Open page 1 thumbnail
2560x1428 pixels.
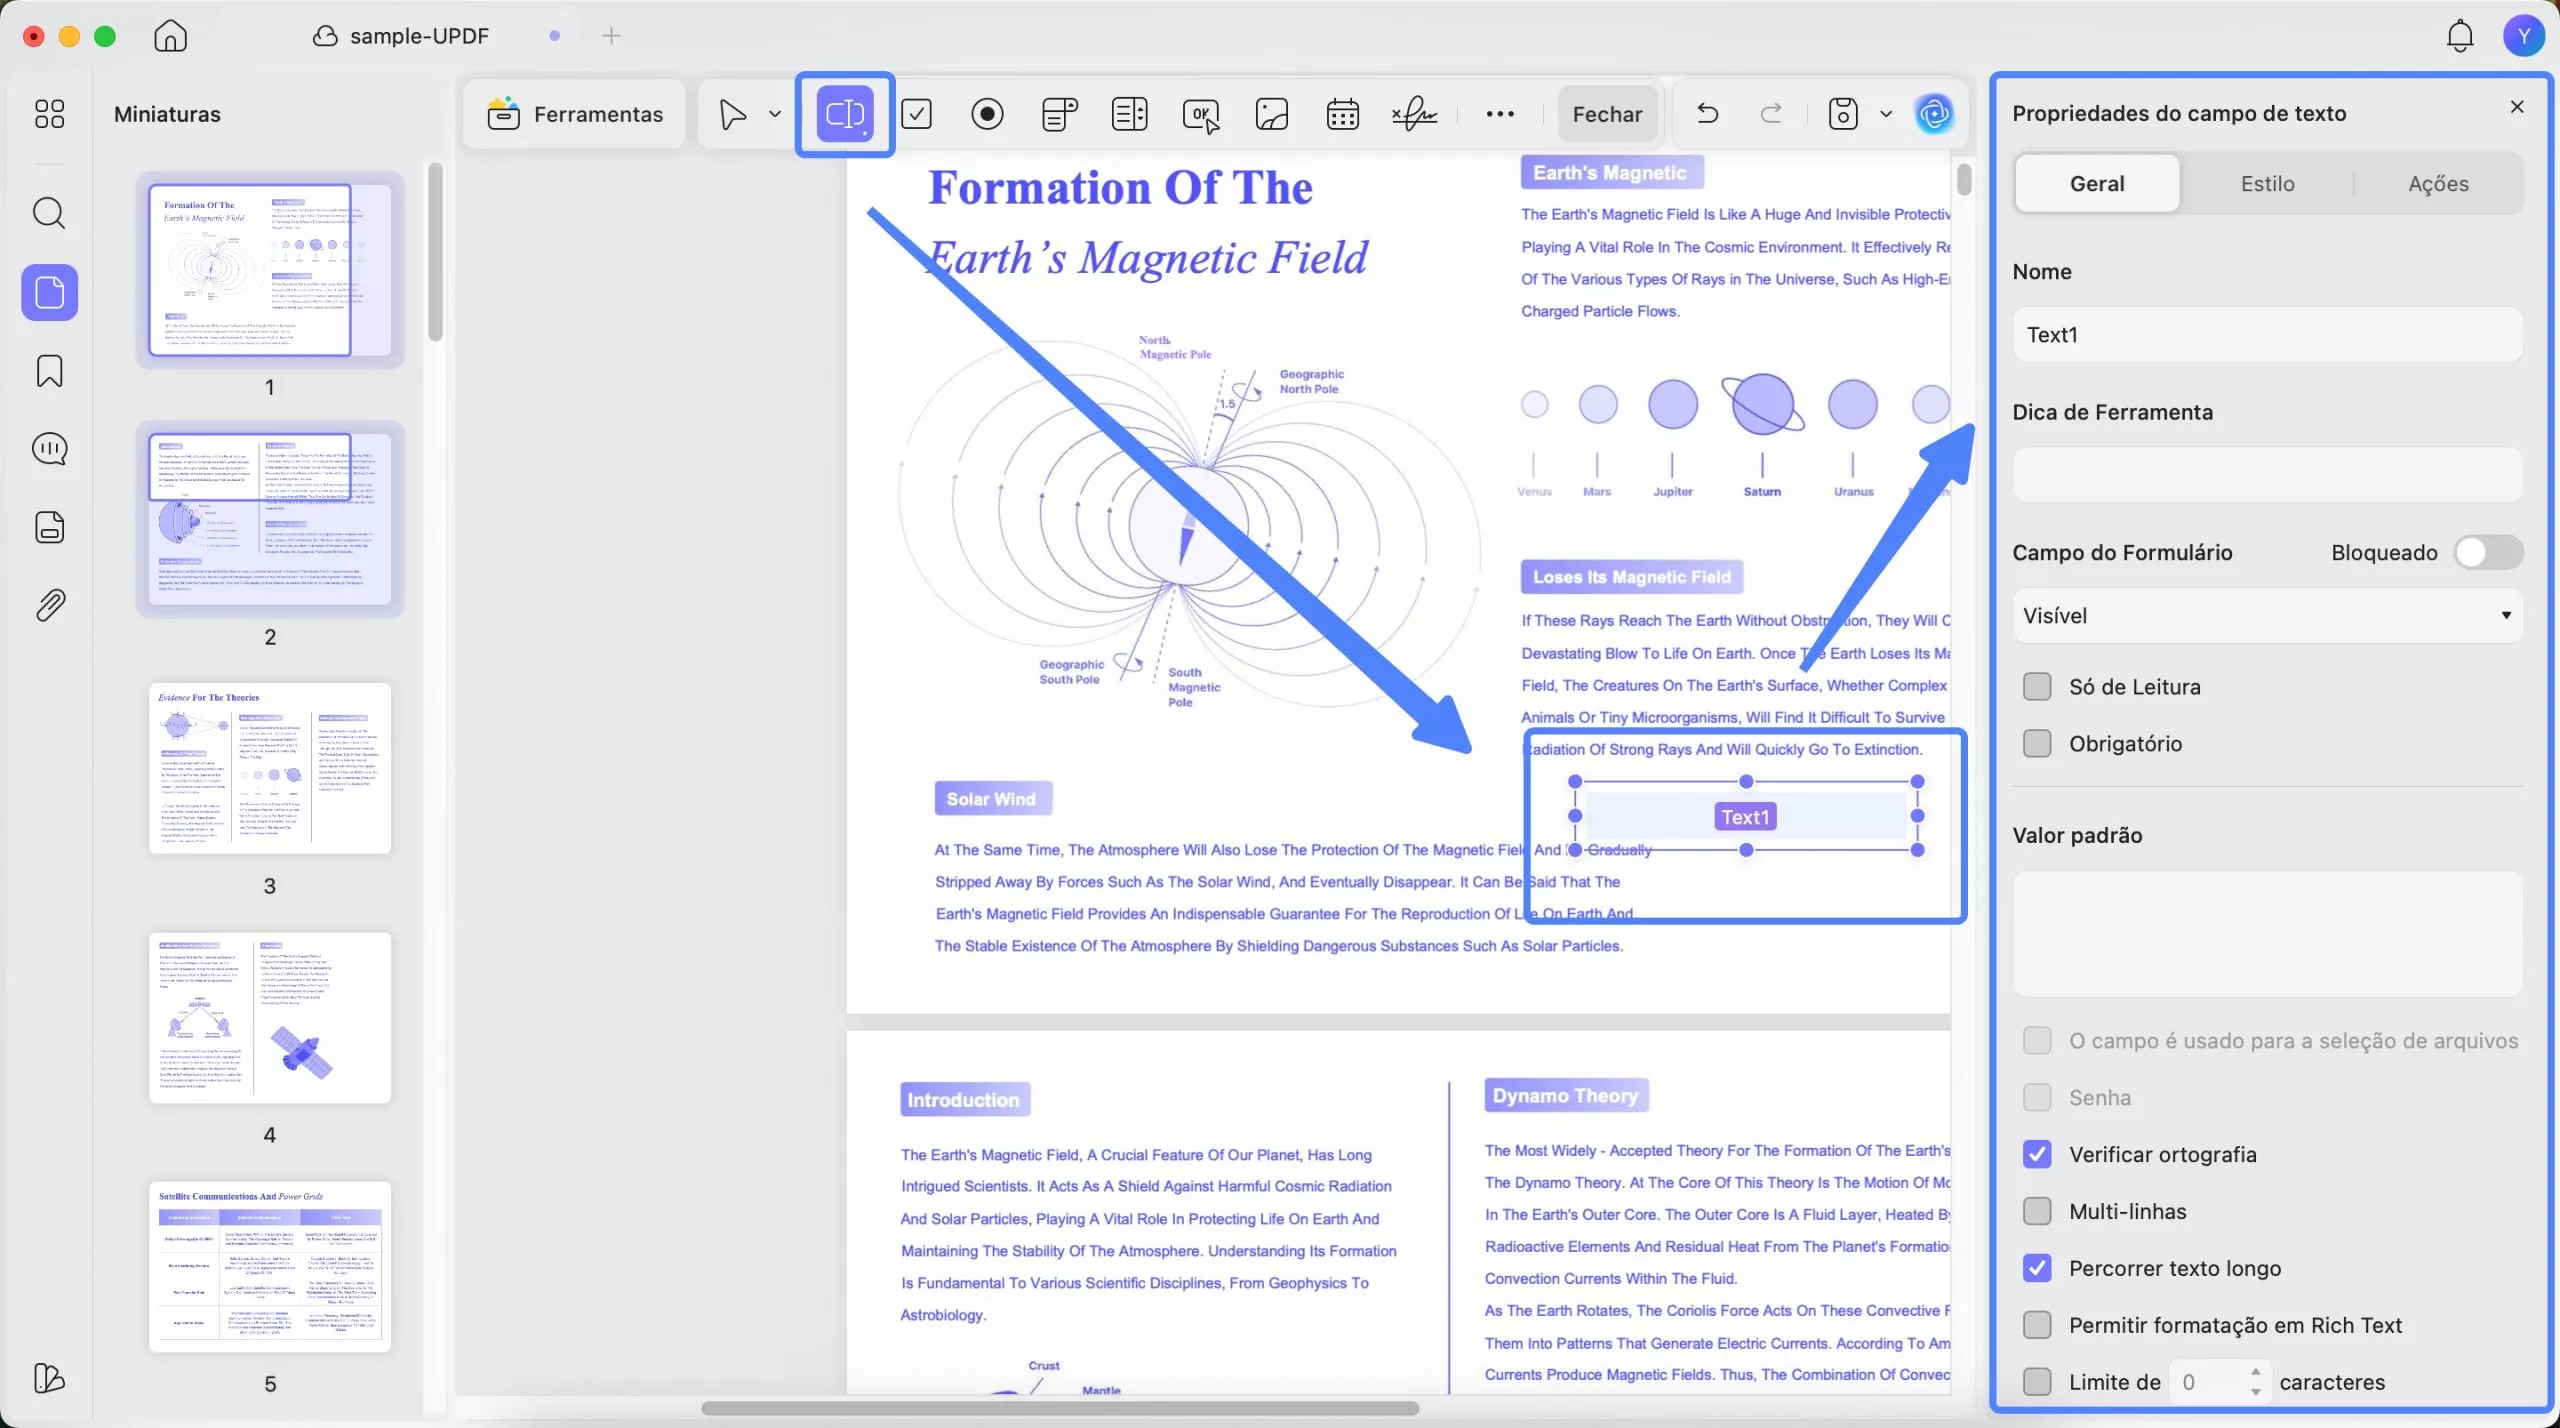(x=270, y=270)
